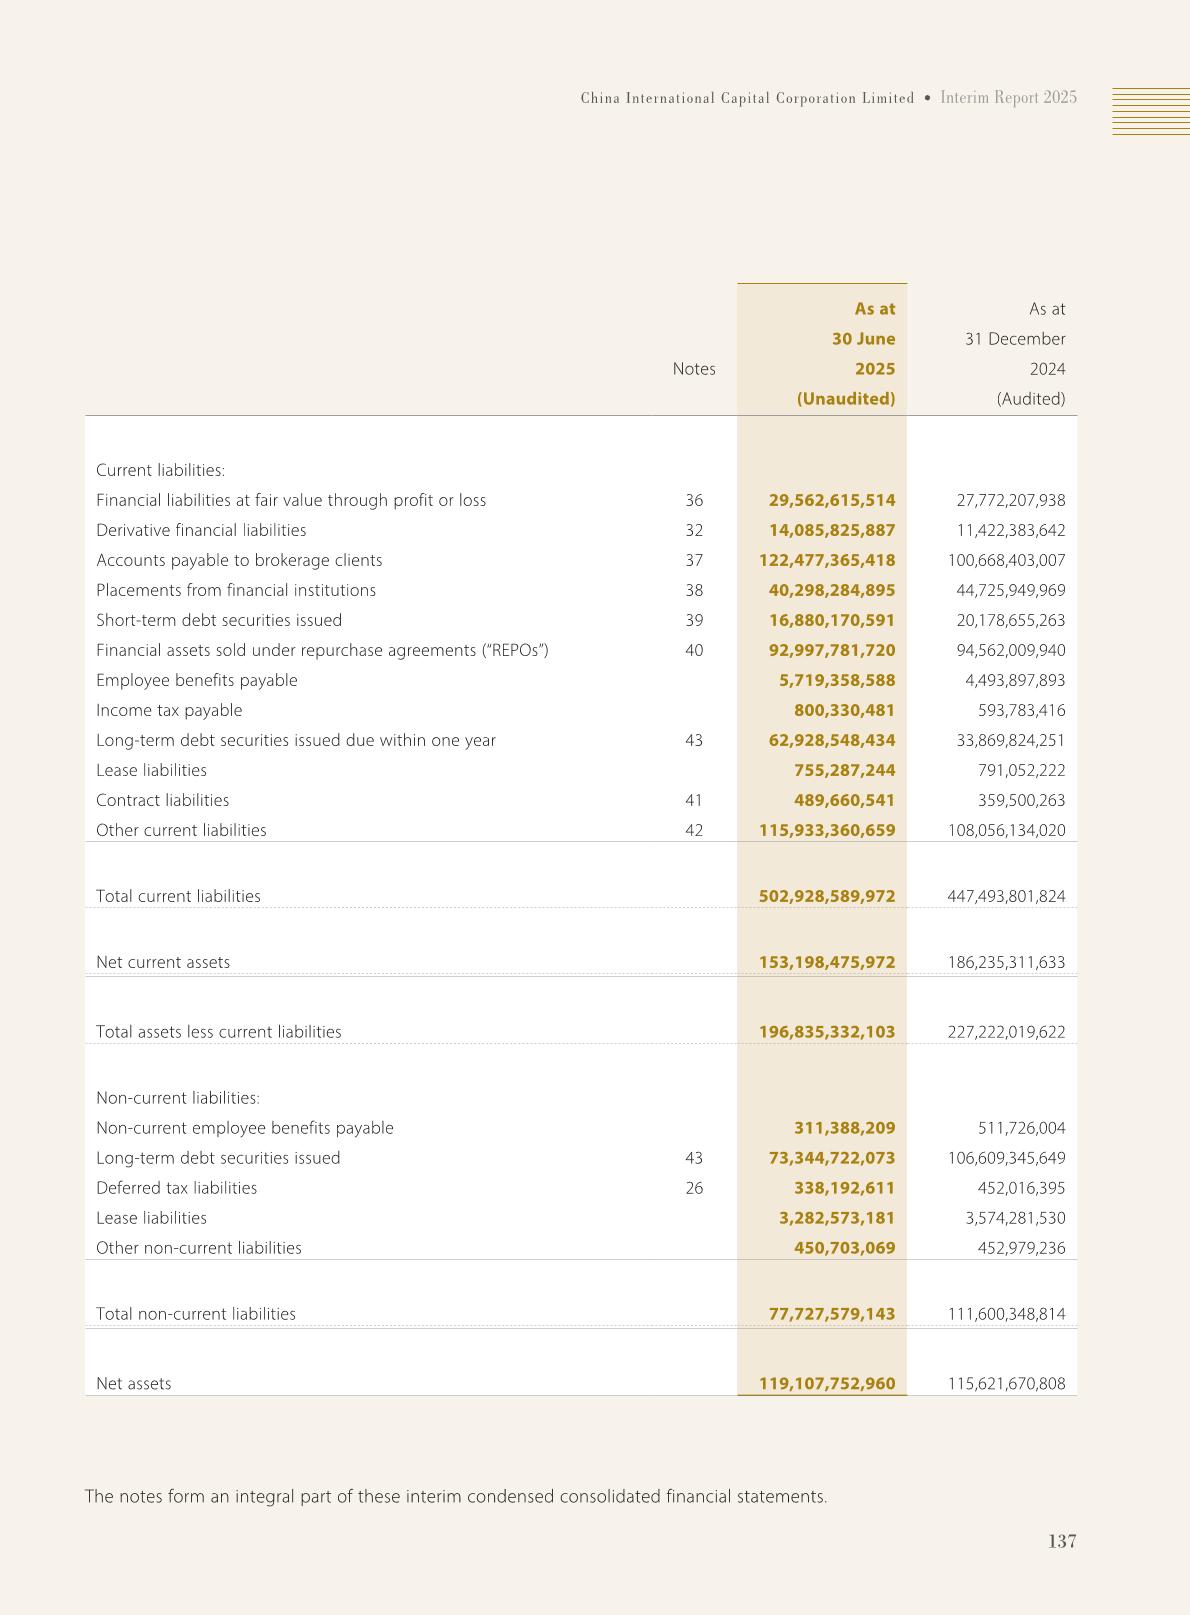Click the "Non-current liabilities:" section heading
The image size is (1190, 1615).
coord(178,1098)
